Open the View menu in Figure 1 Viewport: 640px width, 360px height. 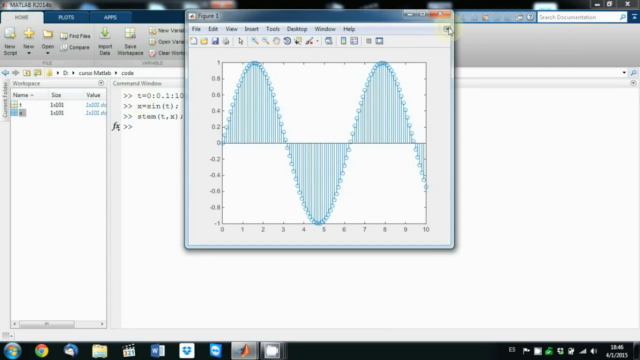point(231,29)
